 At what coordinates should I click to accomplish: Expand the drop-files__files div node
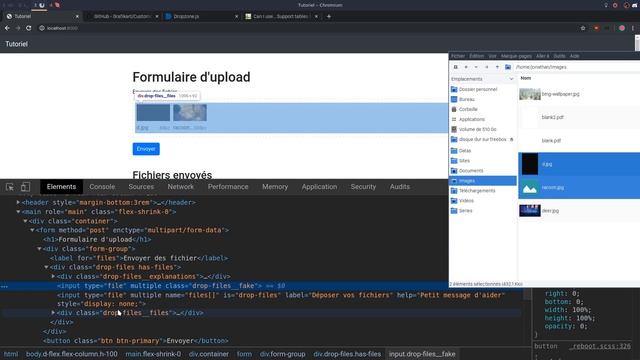click(53, 313)
